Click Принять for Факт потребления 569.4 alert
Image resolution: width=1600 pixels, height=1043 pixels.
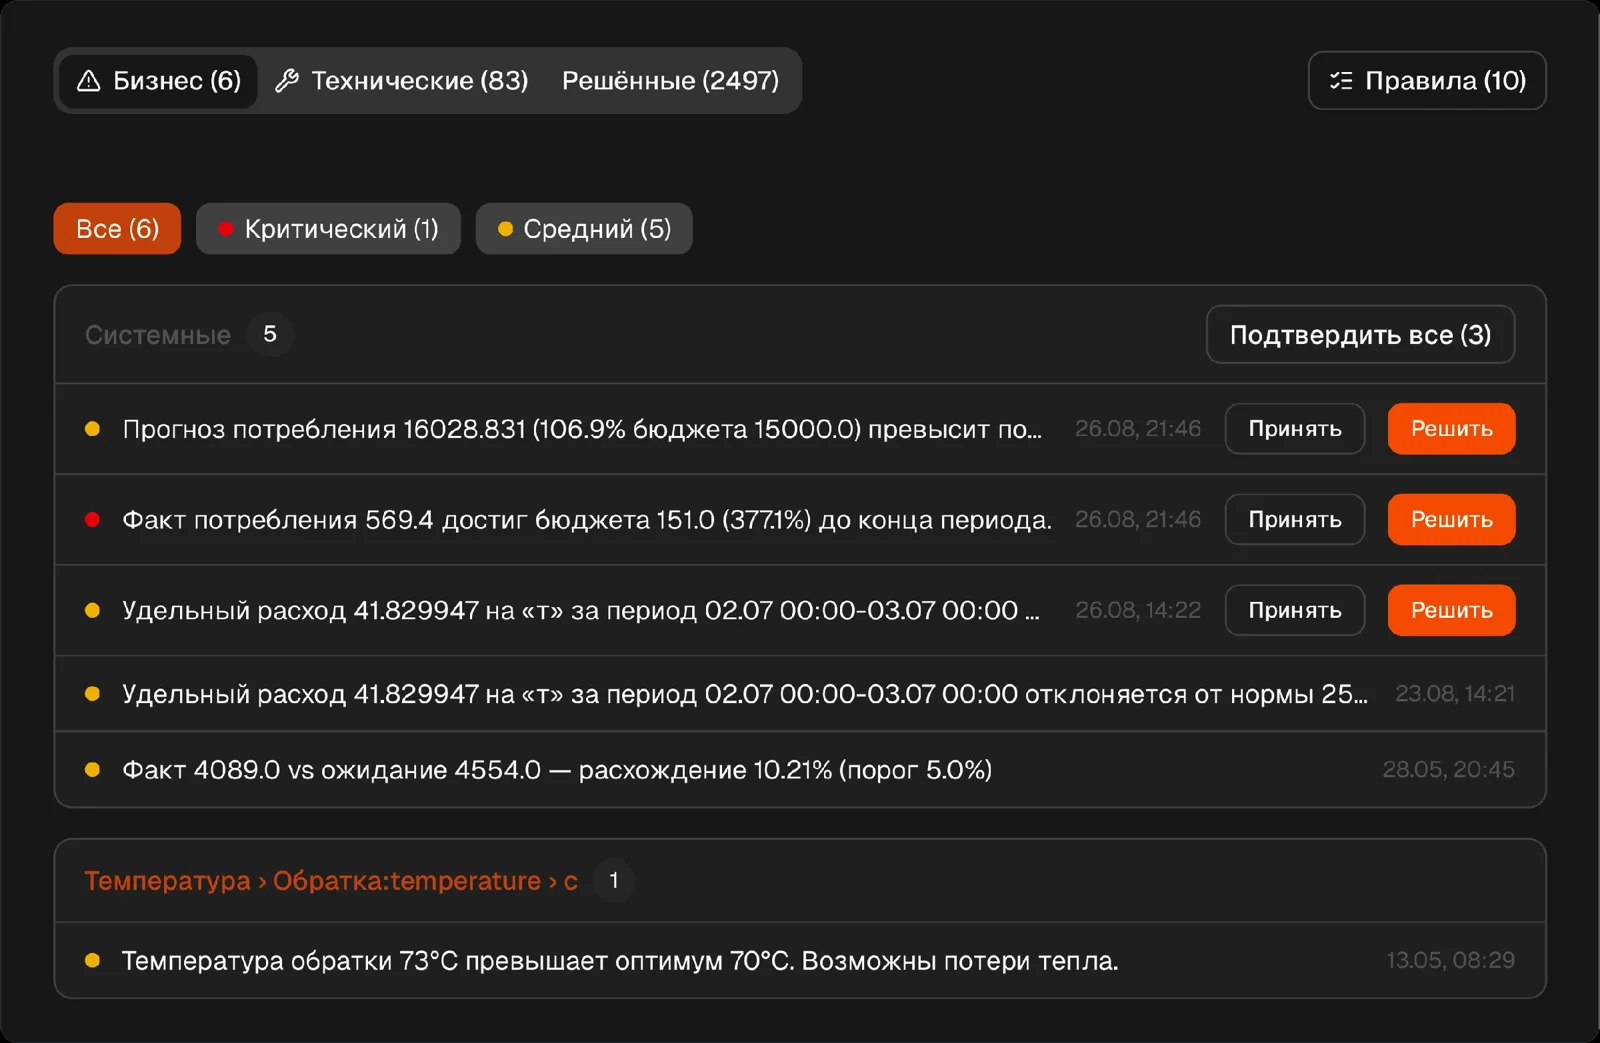point(1295,519)
